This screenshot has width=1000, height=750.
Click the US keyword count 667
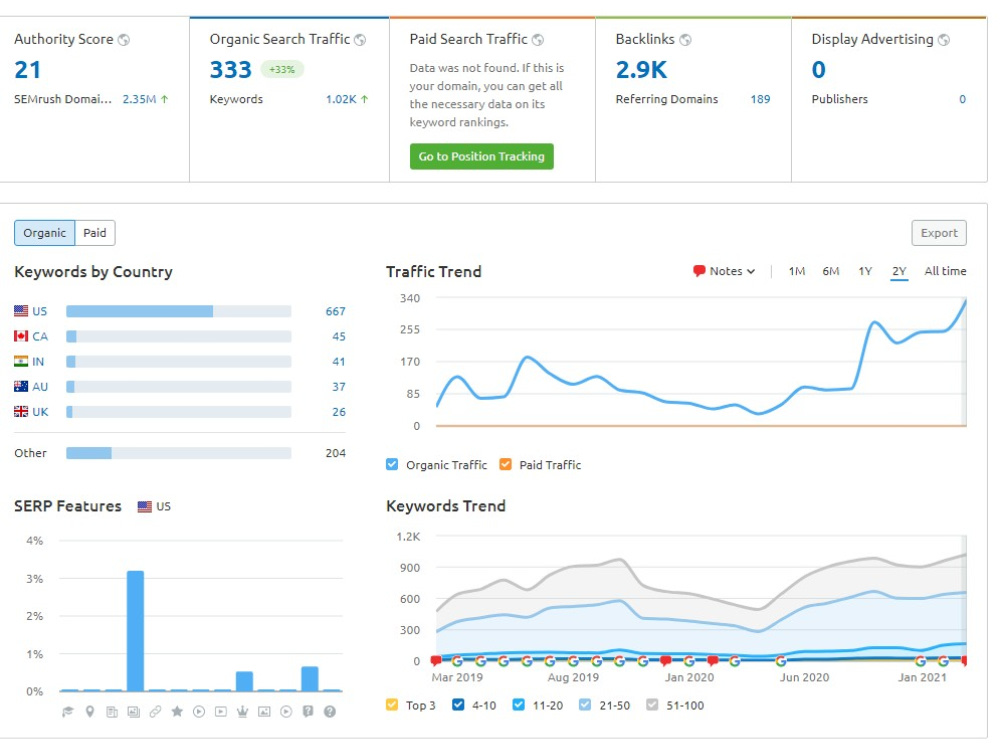tap(335, 311)
